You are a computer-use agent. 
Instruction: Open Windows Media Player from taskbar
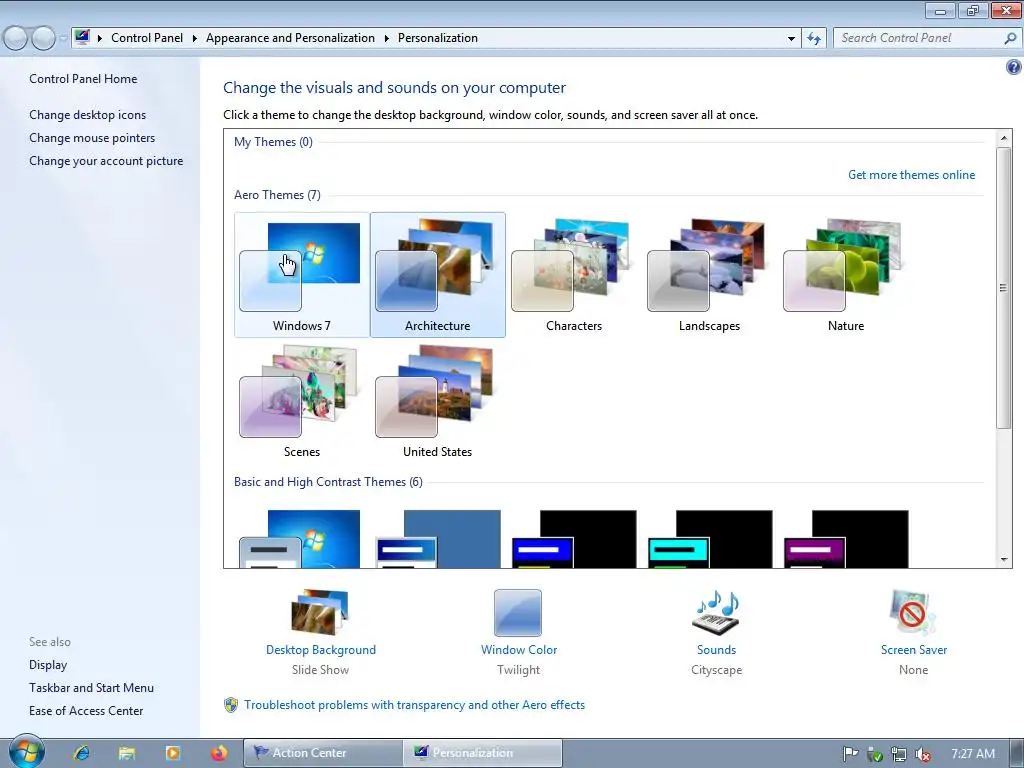pos(172,753)
